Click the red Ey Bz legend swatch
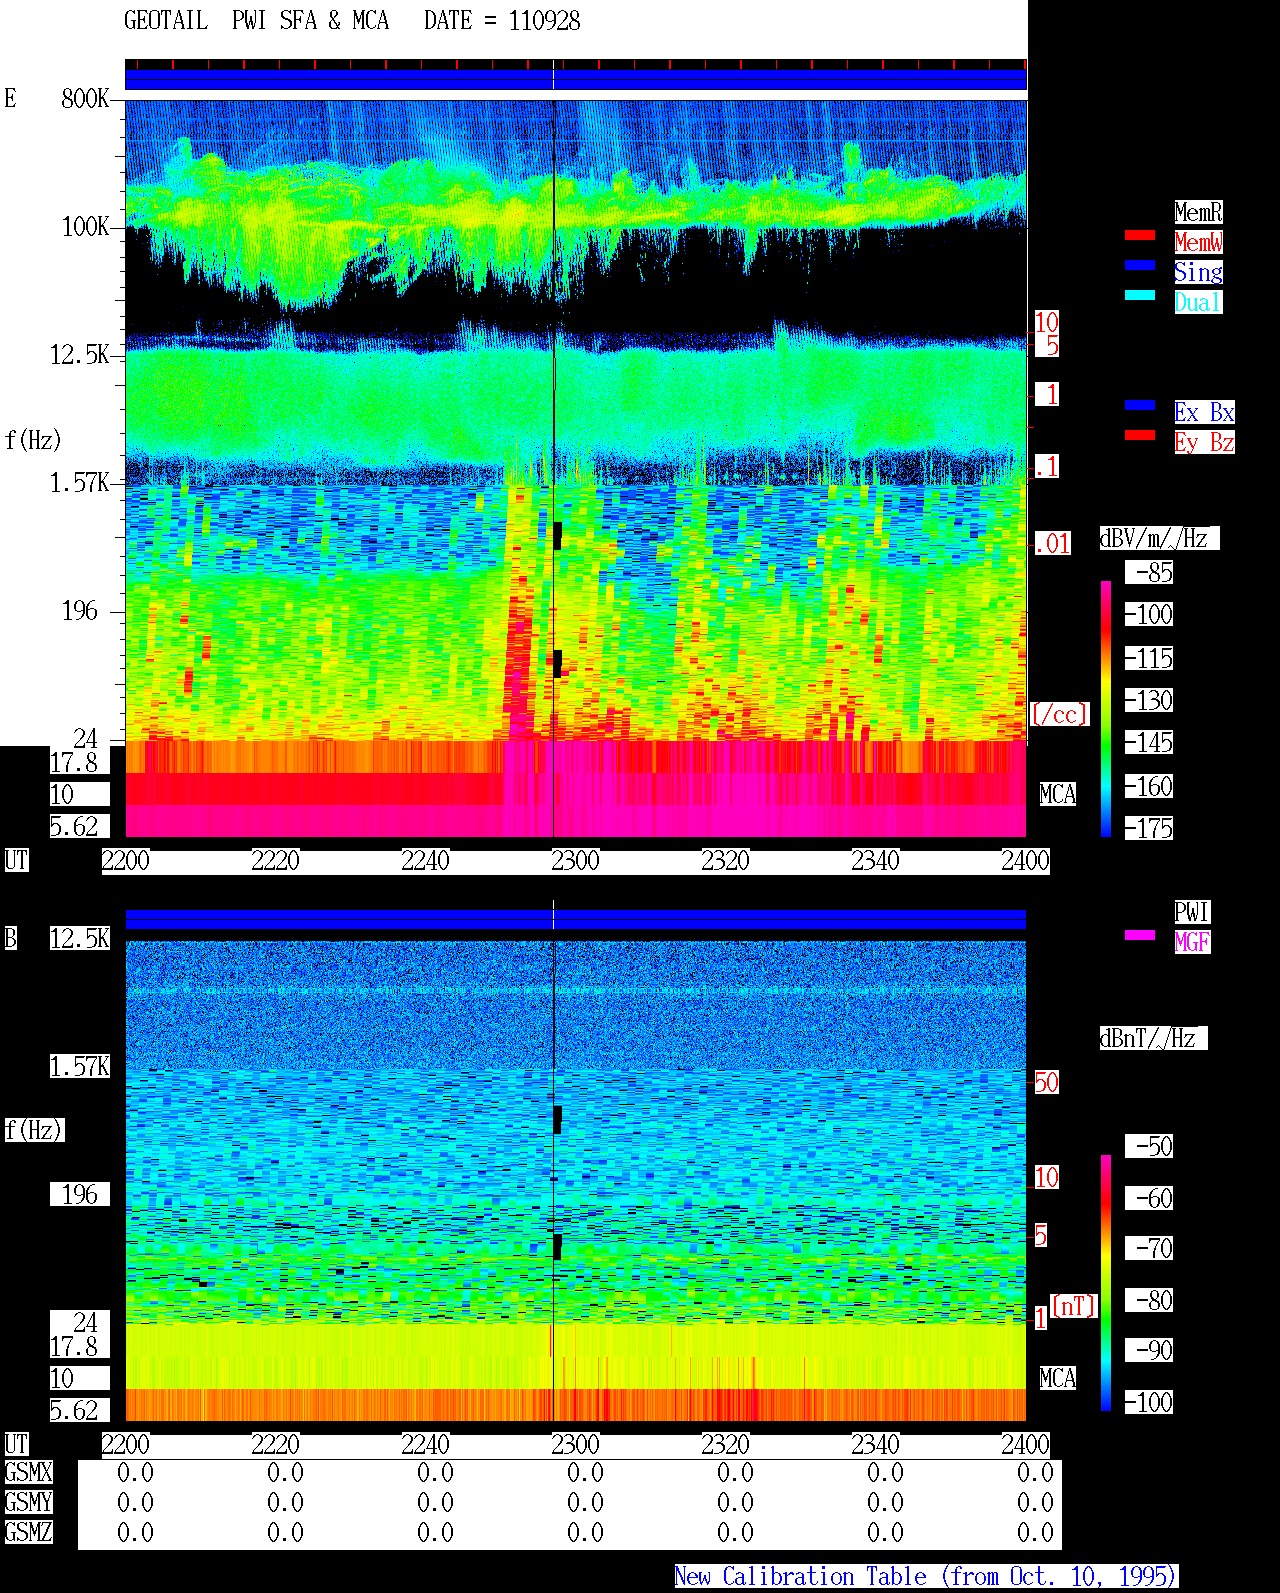Image resolution: width=1280 pixels, height=1593 pixels. (1140, 435)
